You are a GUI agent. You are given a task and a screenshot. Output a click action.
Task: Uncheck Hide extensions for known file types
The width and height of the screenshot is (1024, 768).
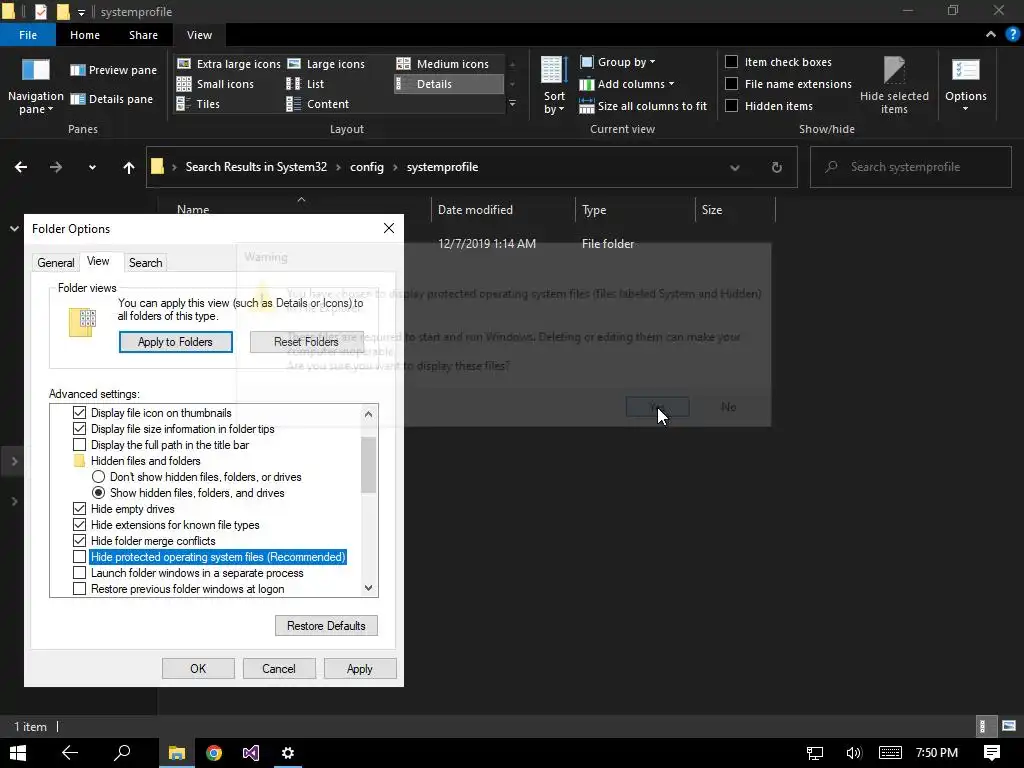tap(79, 525)
